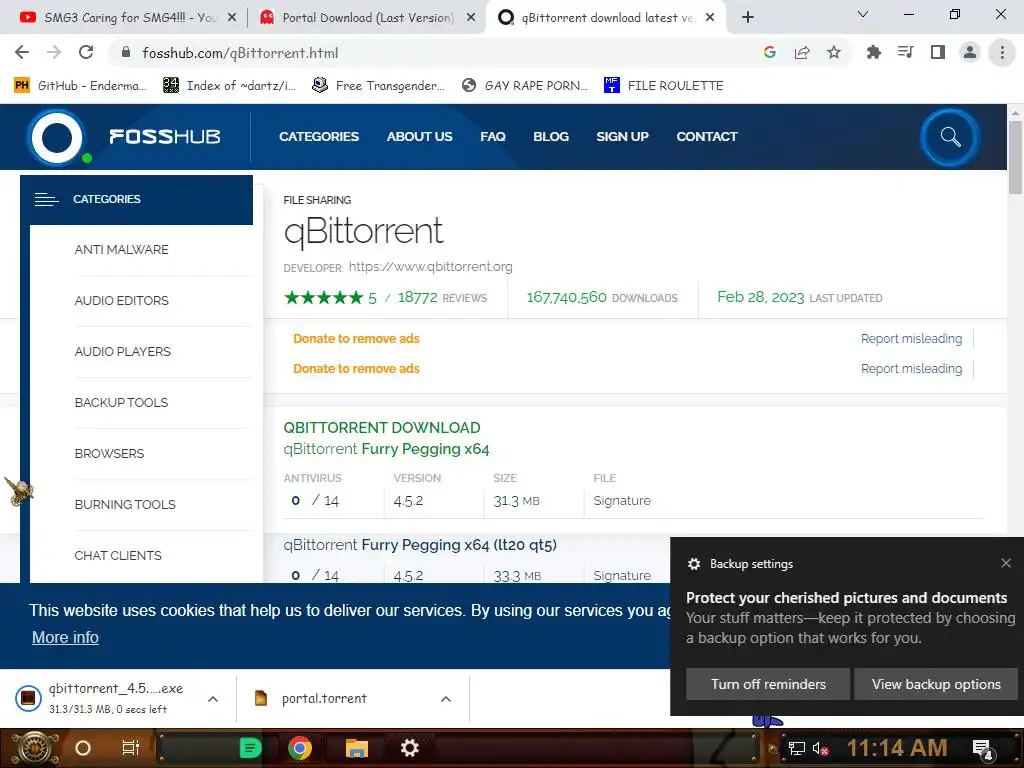
Task: Click the Backup settings gear icon
Action: click(694, 564)
